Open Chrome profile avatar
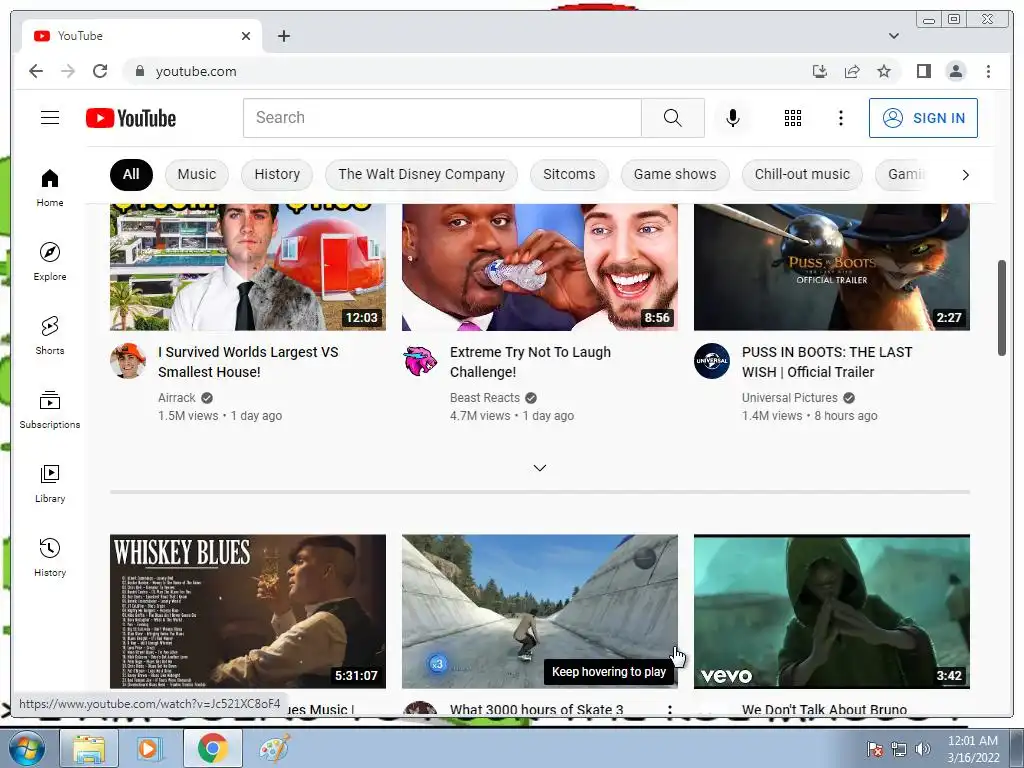 point(955,71)
